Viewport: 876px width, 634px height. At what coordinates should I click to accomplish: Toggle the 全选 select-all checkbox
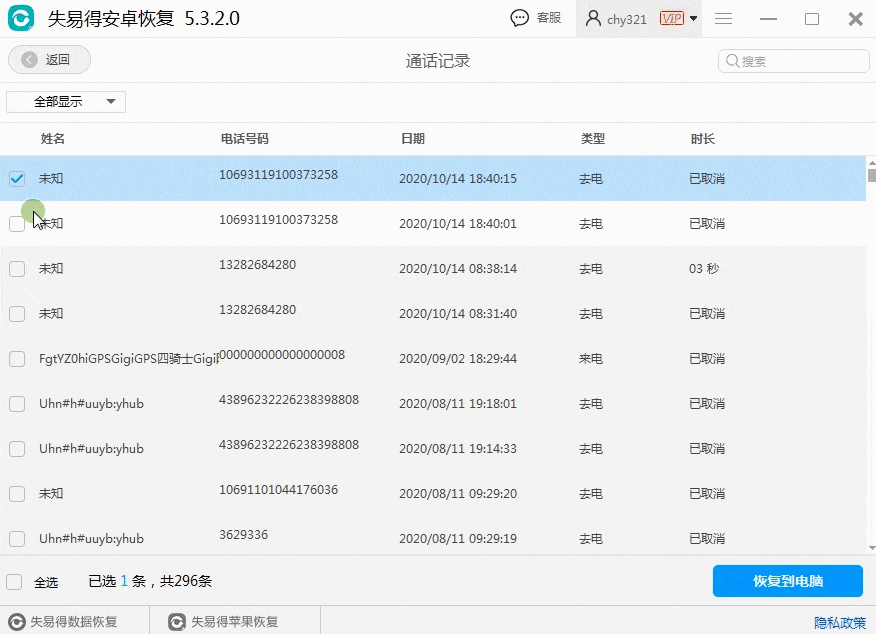(x=14, y=582)
